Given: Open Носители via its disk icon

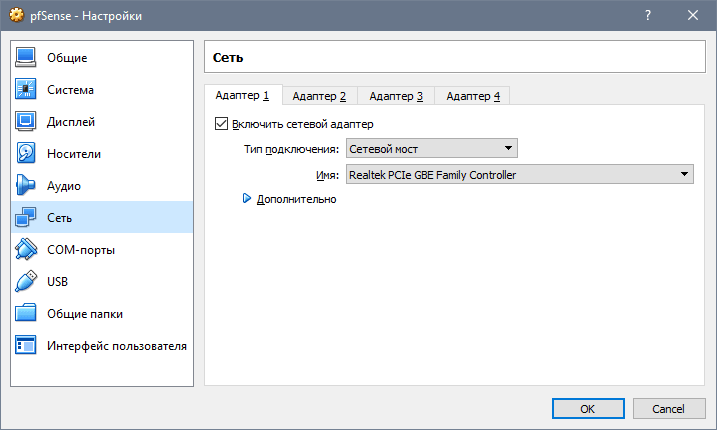Looking at the screenshot, I should tap(27, 154).
